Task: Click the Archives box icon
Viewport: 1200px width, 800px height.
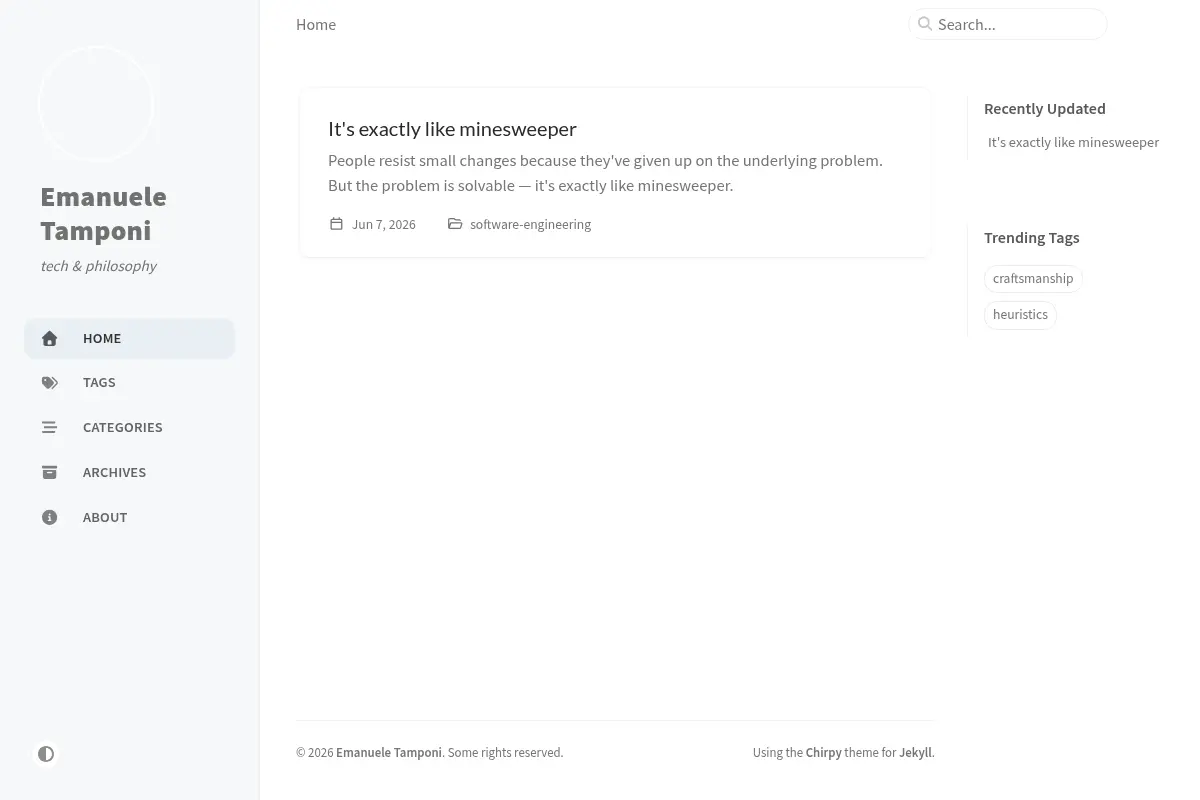Action: pyautogui.click(x=49, y=472)
